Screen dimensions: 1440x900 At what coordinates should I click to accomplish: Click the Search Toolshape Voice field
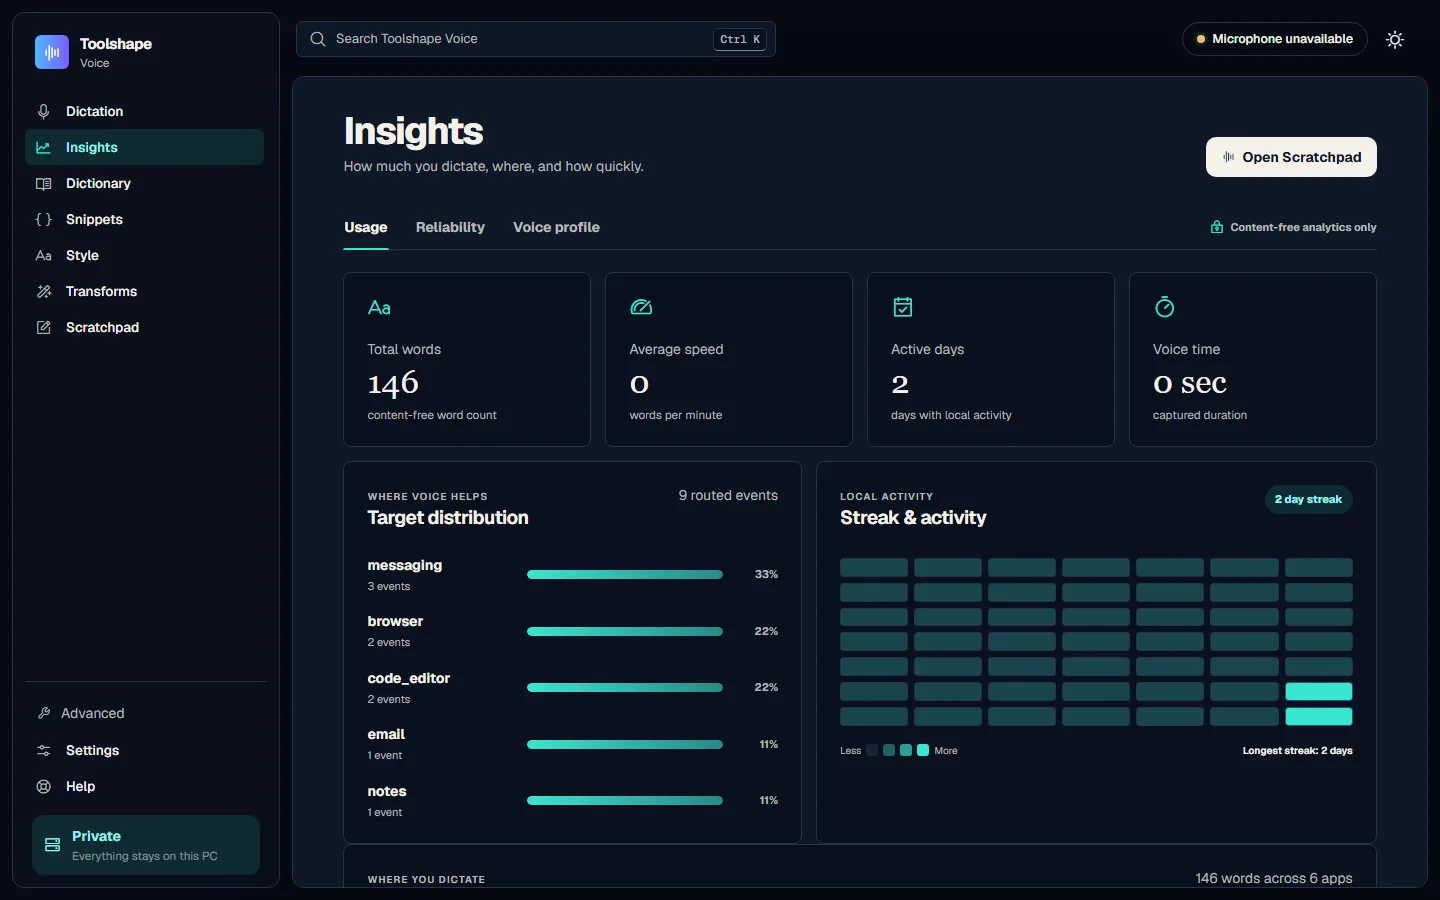[x=535, y=39]
